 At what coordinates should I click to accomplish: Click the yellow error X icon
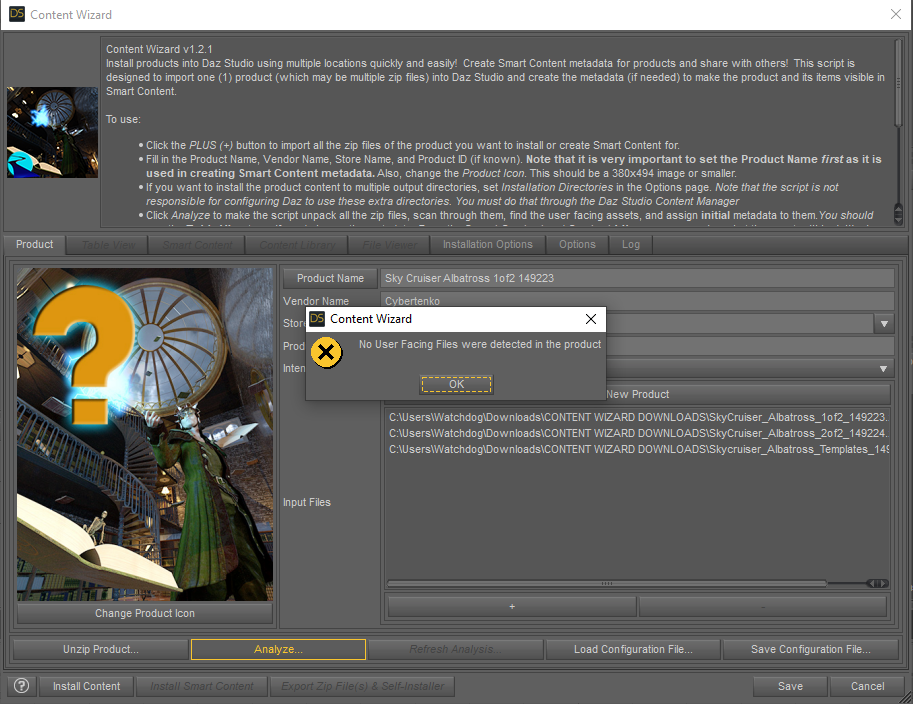(326, 352)
